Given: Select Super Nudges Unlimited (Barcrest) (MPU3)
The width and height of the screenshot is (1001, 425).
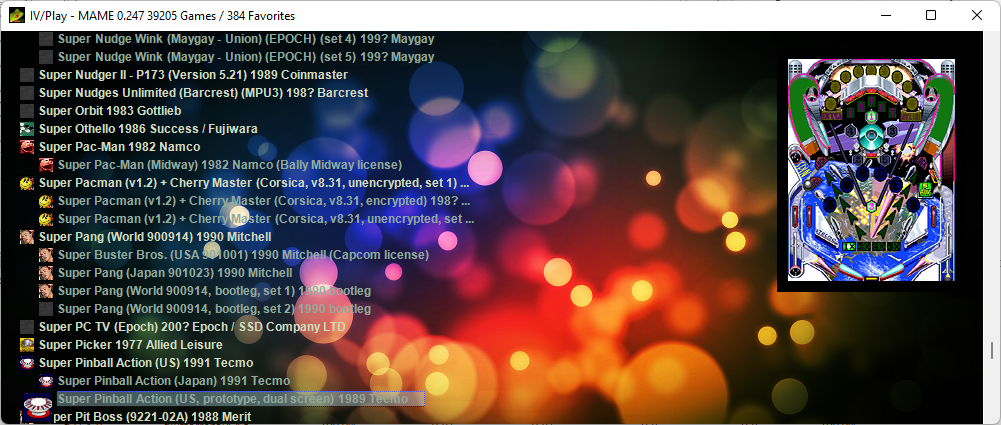Looking at the screenshot, I should (204, 93).
